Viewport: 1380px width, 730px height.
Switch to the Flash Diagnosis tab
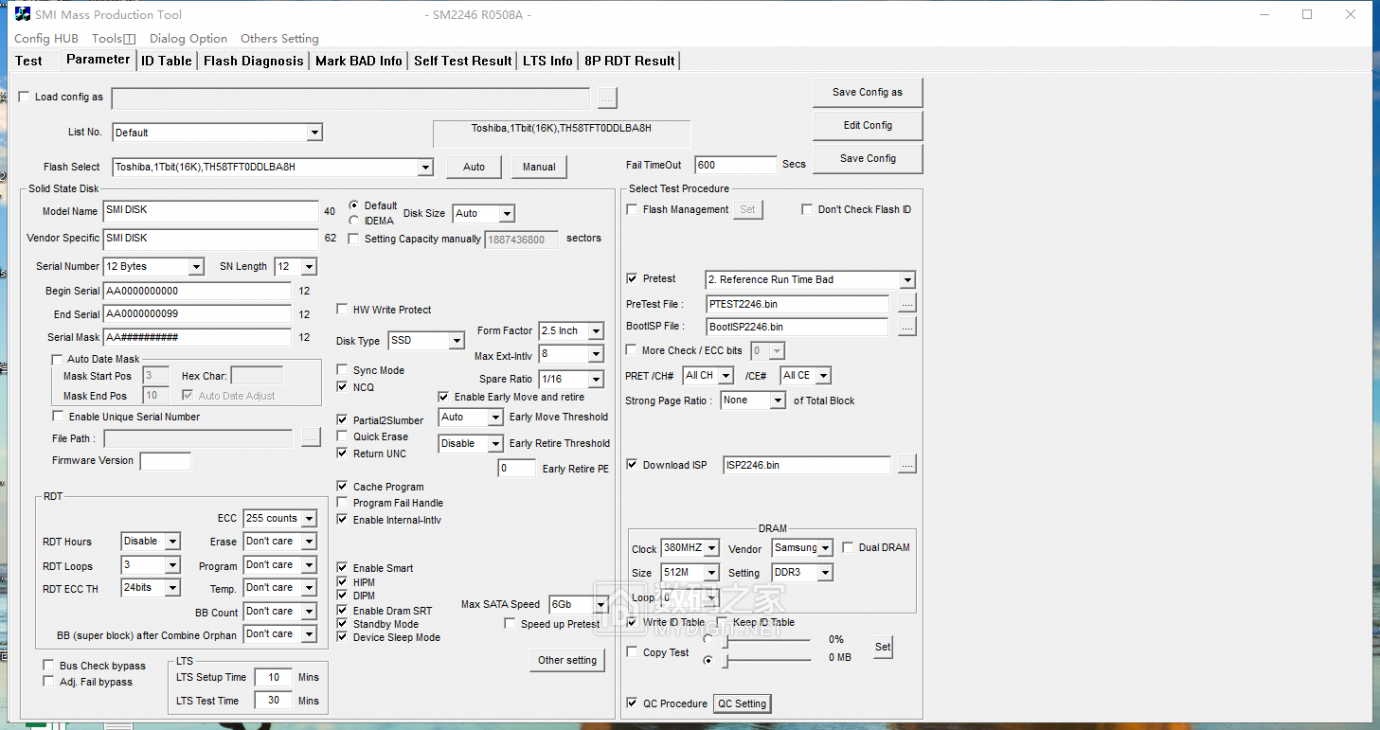click(253, 61)
